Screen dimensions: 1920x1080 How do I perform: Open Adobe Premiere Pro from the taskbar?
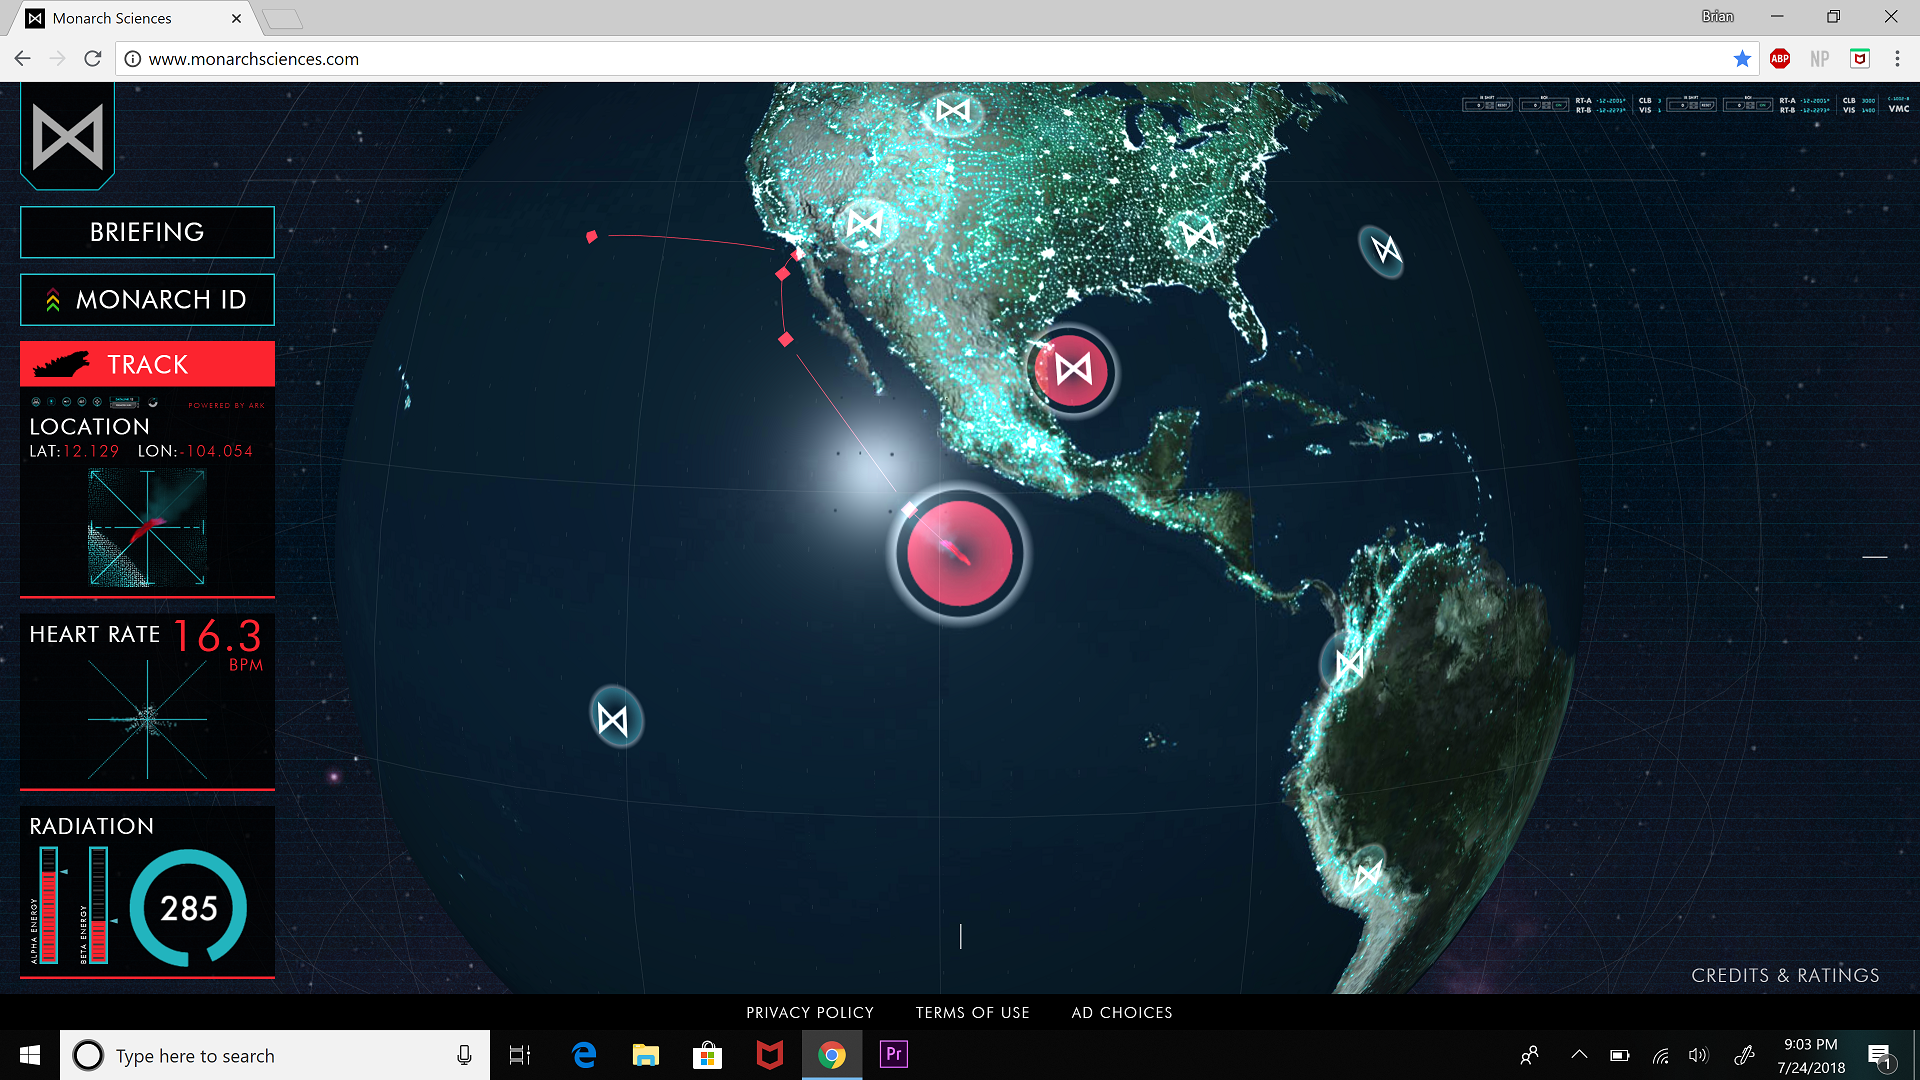click(893, 1054)
